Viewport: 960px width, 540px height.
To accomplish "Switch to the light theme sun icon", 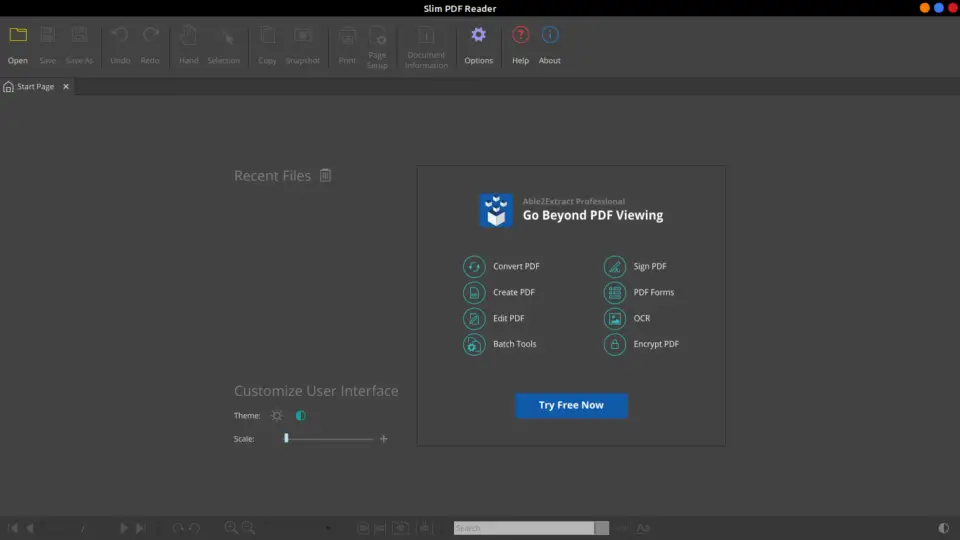I will click(277, 416).
